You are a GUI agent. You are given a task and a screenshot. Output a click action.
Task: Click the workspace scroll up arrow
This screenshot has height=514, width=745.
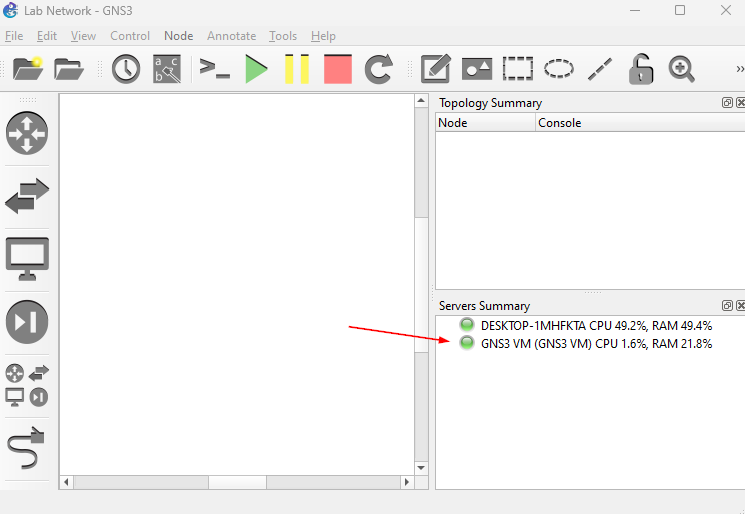point(421,101)
